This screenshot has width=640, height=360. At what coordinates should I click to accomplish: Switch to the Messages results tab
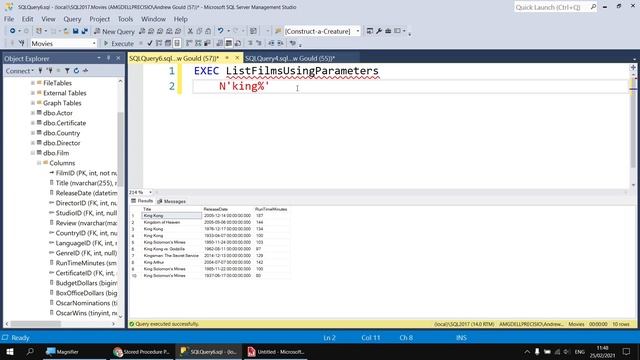[x=171, y=201]
